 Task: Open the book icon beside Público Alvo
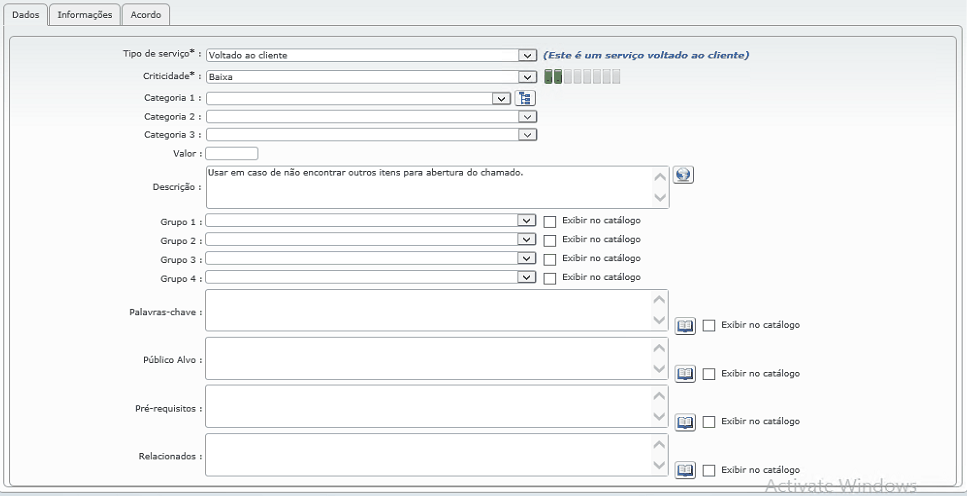click(x=685, y=374)
